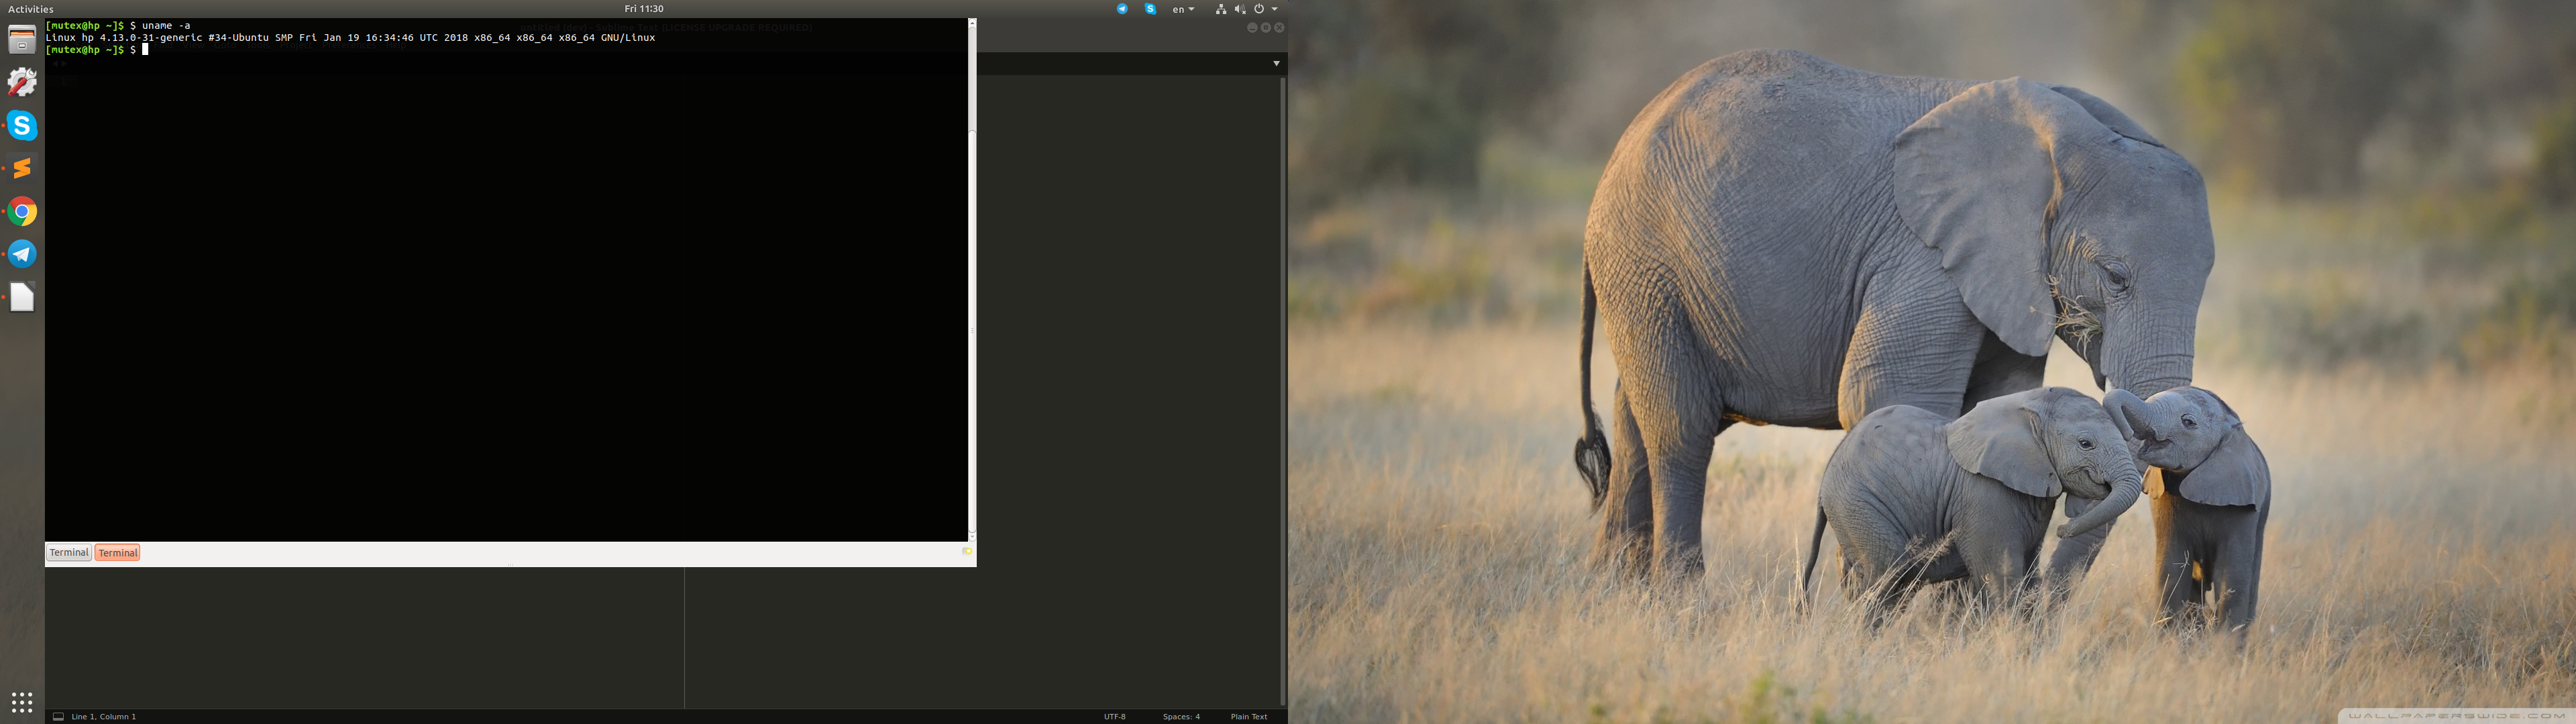Select the orange highlighted Terminal tab
Viewport: 2576px width, 724px height.
(118, 553)
